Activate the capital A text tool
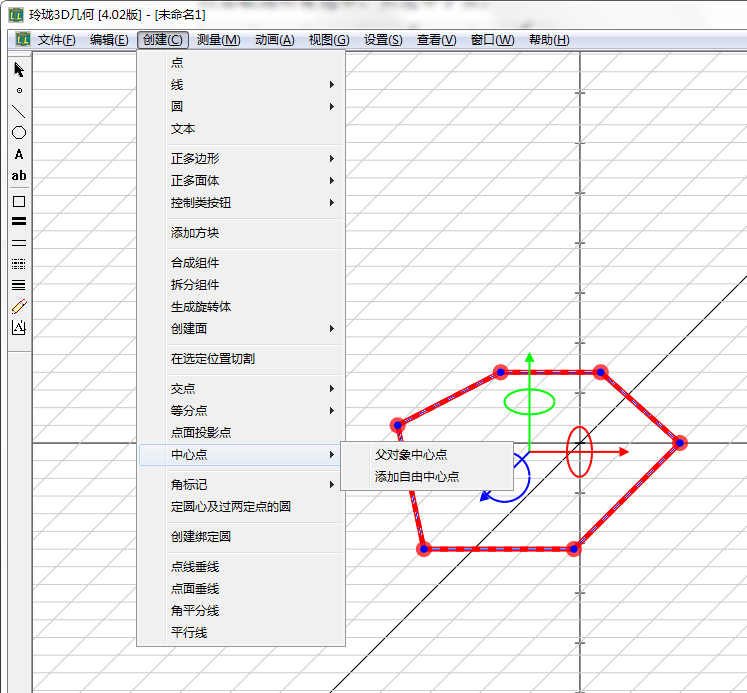This screenshot has height=693, width=747. click(x=18, y=155)
